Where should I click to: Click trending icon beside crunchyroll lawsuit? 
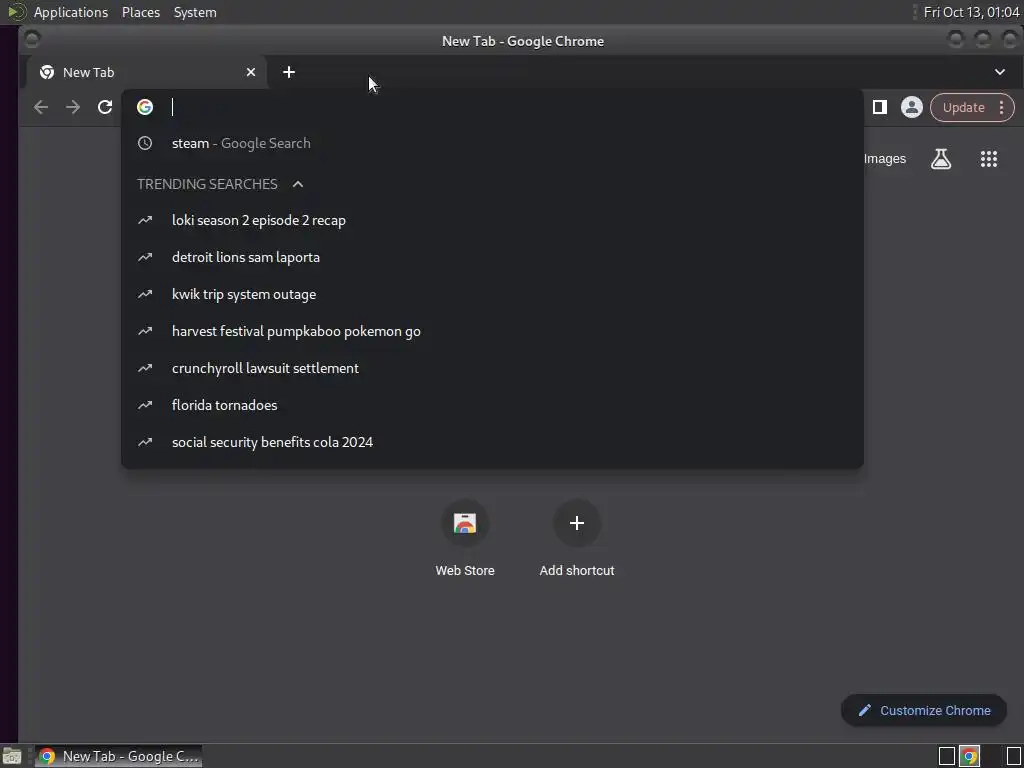click(145, 368)
